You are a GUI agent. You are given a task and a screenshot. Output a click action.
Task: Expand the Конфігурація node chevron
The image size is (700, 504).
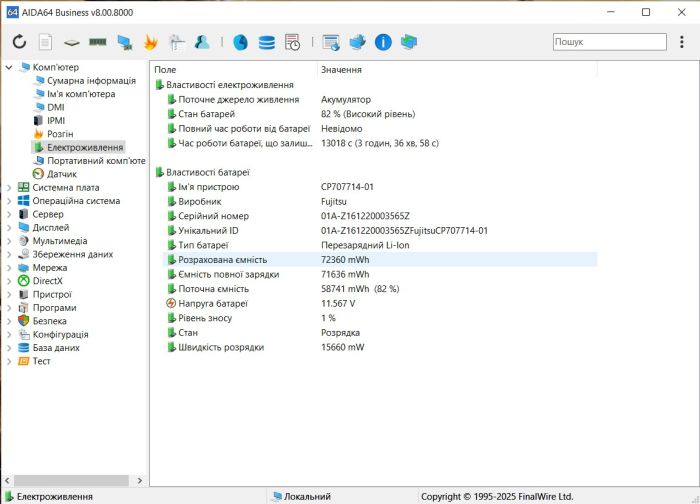point(9,334)
